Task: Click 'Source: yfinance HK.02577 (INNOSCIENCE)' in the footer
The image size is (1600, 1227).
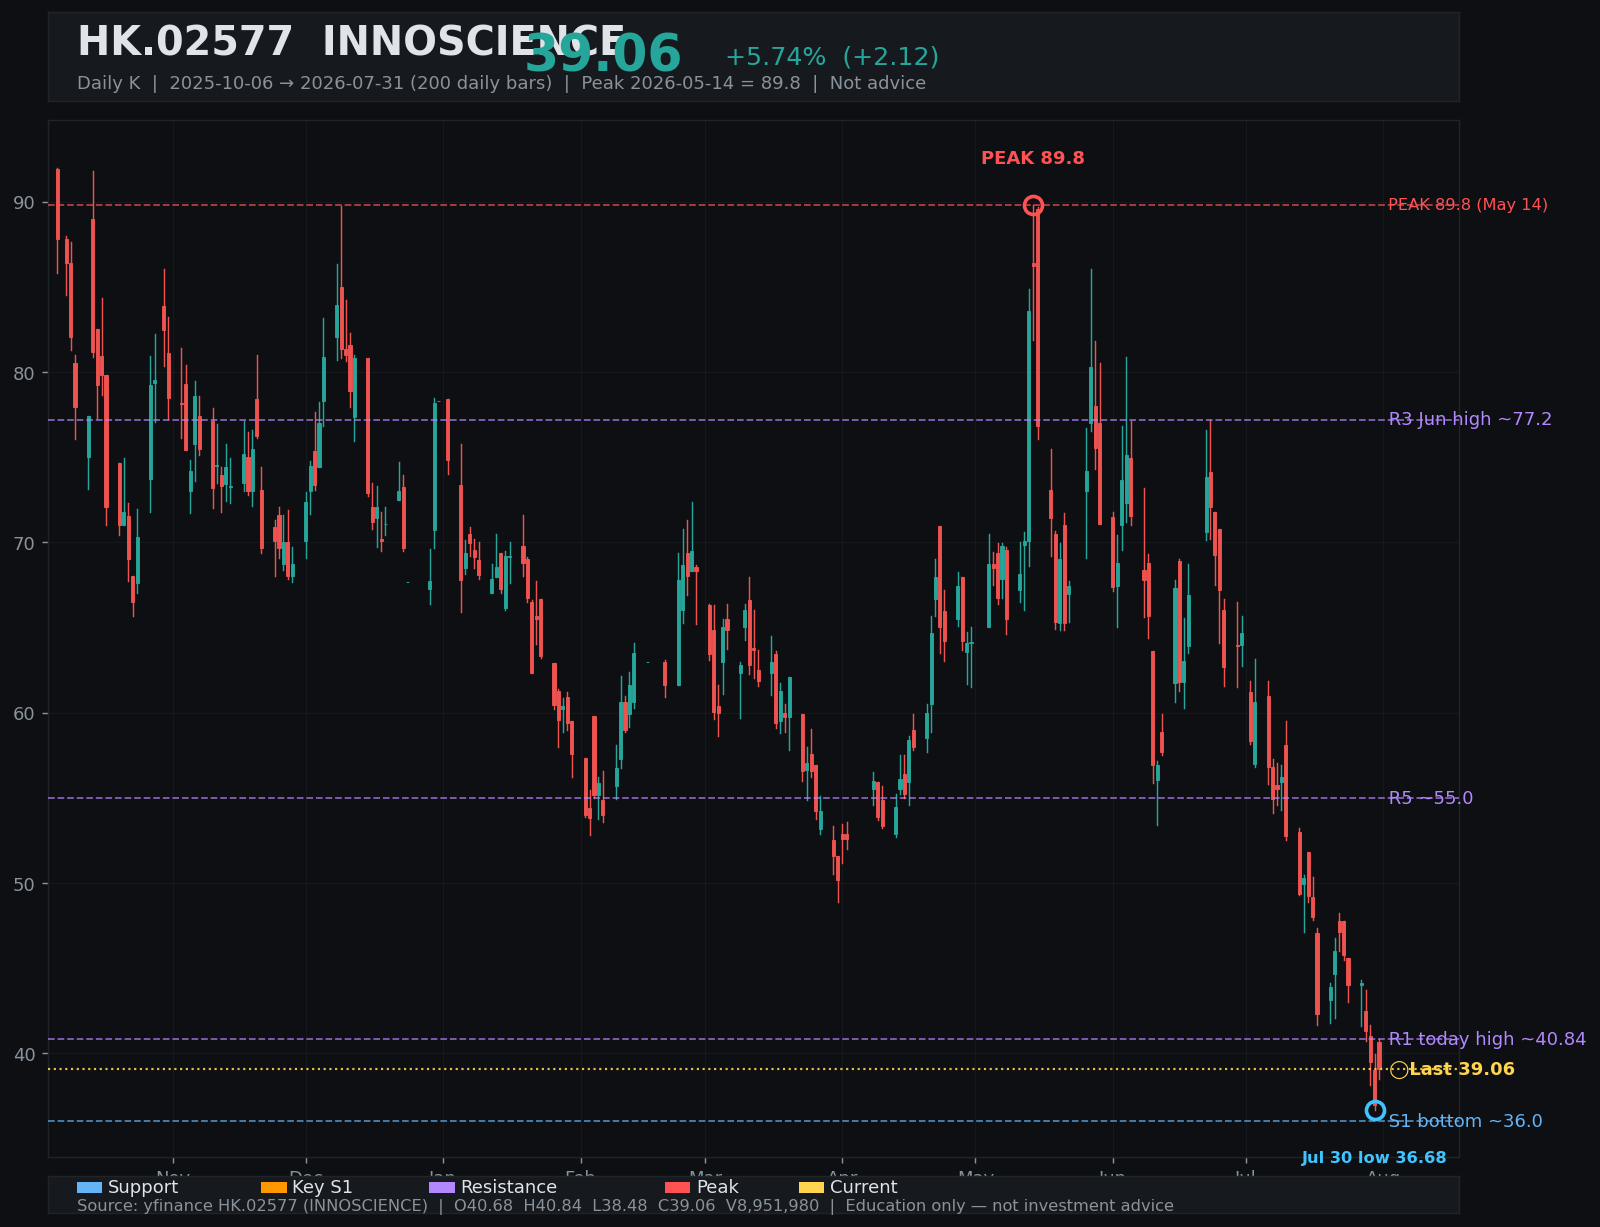Action: pos(252,1206)
